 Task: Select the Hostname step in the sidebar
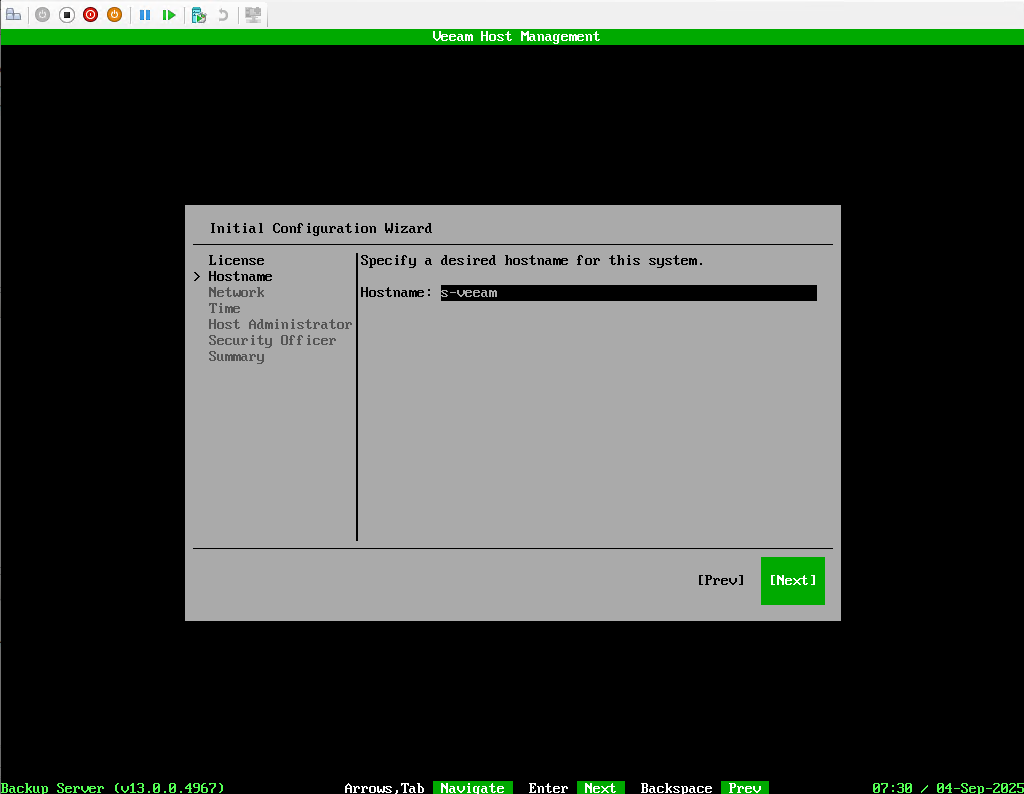(x=240, y=276)
